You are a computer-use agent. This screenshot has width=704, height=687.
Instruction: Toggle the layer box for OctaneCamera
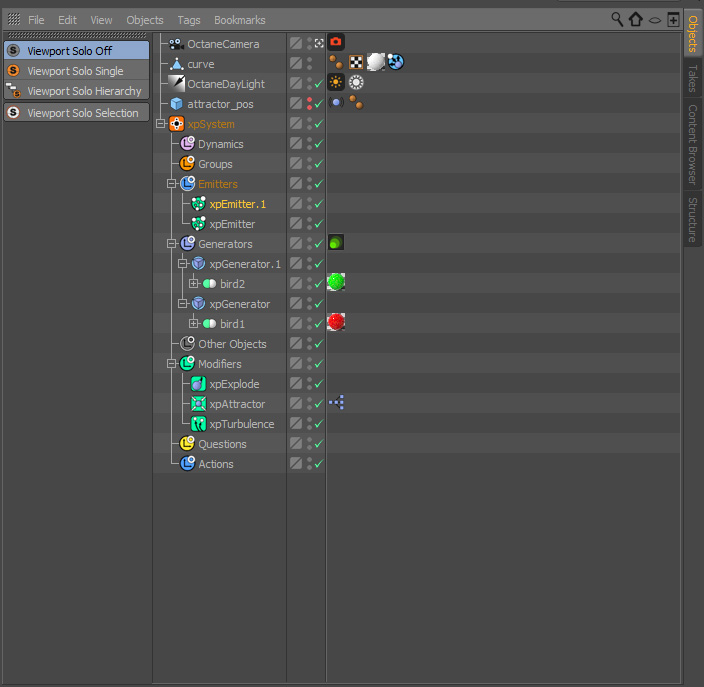click(x=296, y=43)
